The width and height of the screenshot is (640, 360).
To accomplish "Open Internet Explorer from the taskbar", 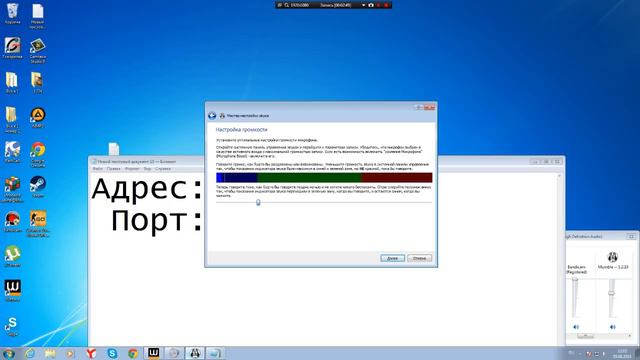I will pos(29,353).
